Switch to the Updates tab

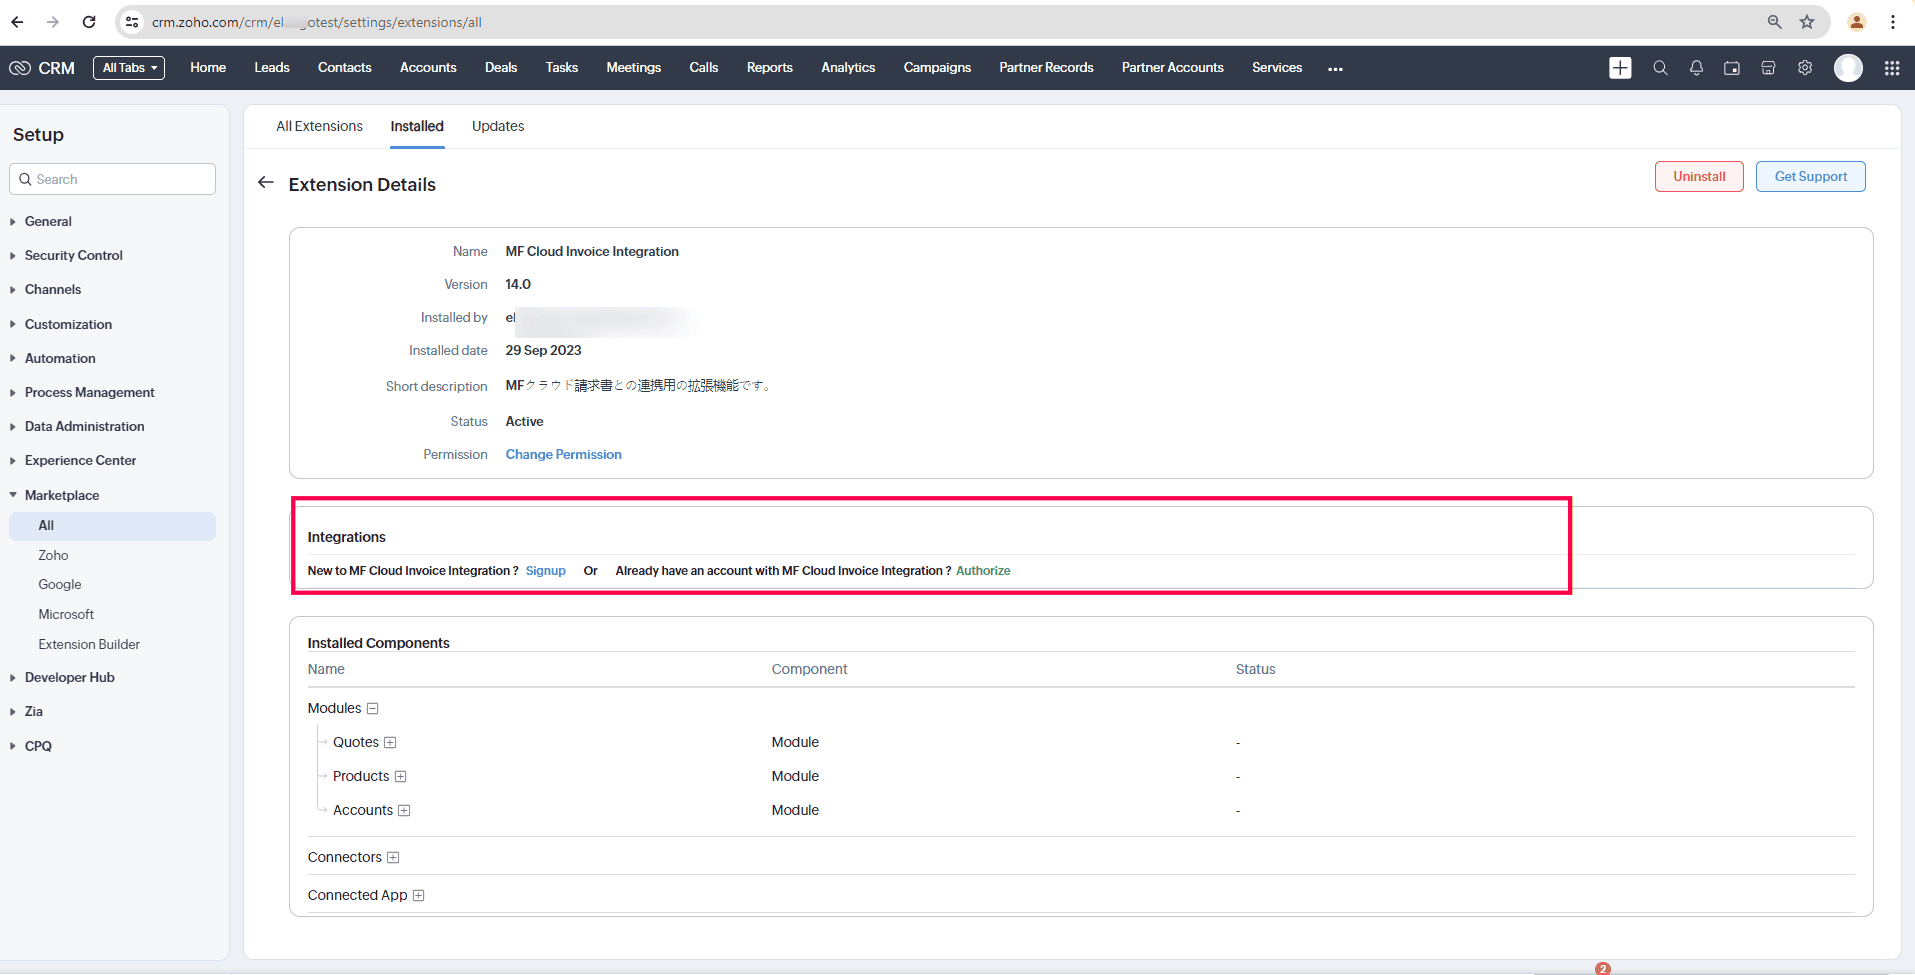(x=497, y=127)
